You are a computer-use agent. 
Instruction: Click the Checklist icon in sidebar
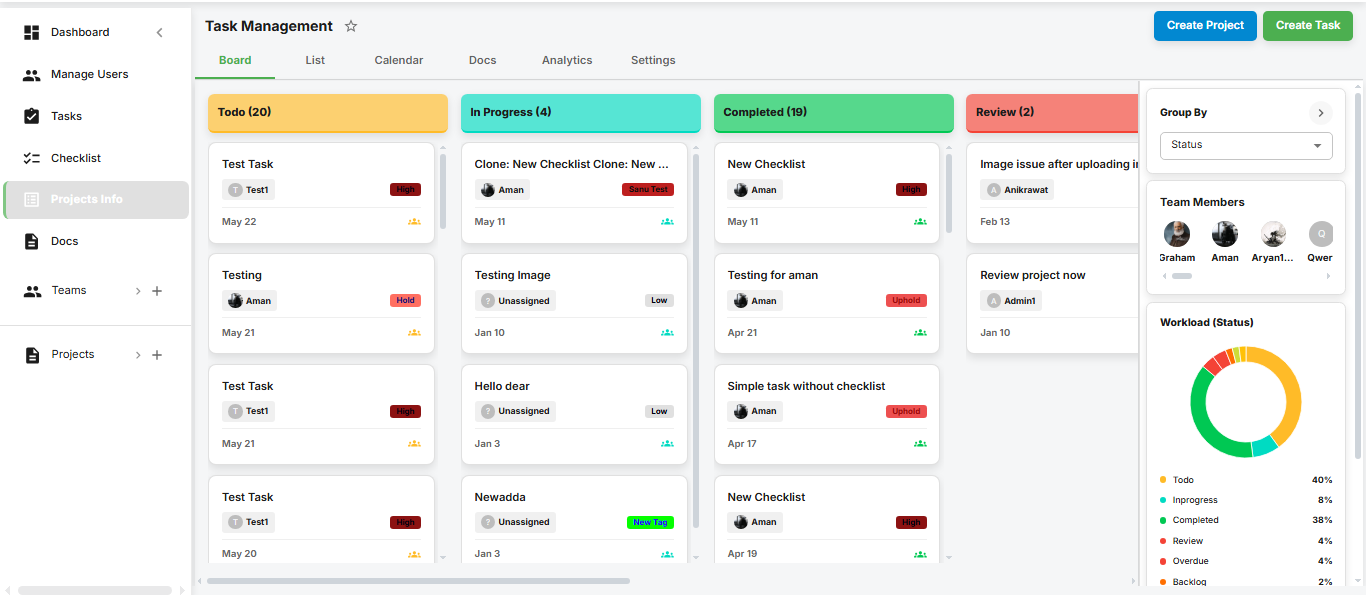pyautogui.click(x=32, y=158)
